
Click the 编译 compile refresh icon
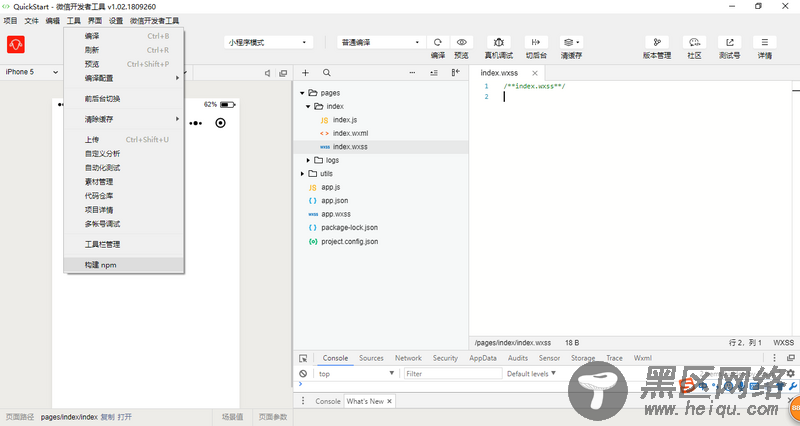[437, 42]
